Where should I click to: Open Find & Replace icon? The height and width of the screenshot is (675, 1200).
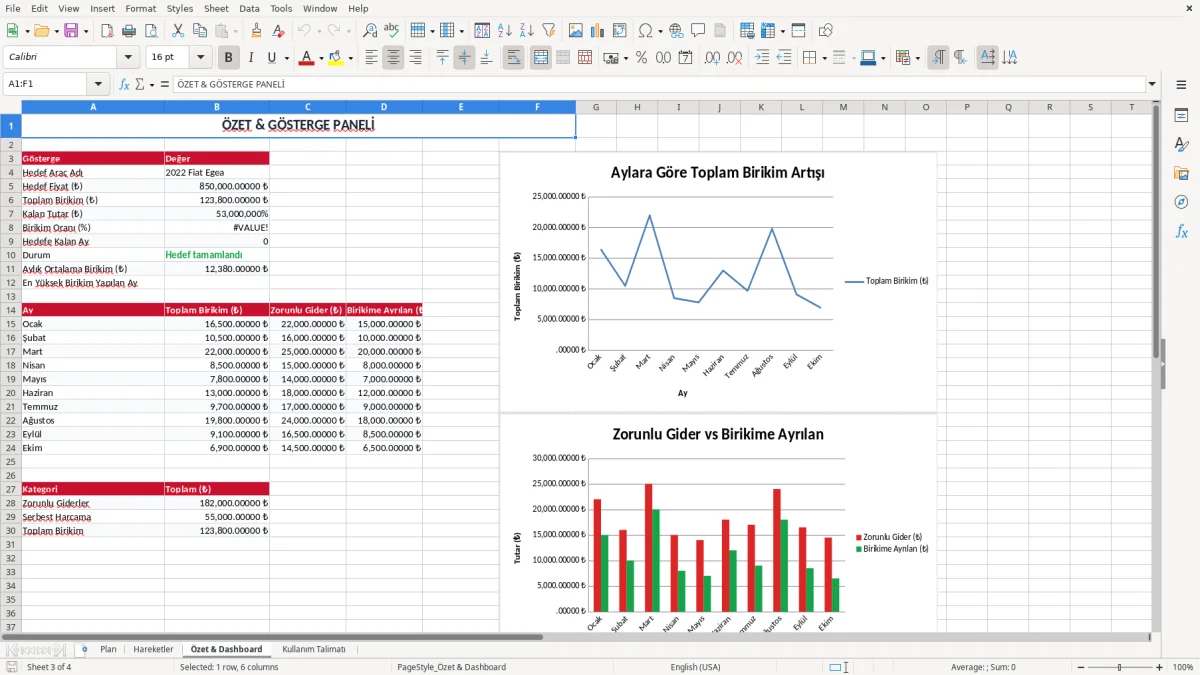coord(370,31)
